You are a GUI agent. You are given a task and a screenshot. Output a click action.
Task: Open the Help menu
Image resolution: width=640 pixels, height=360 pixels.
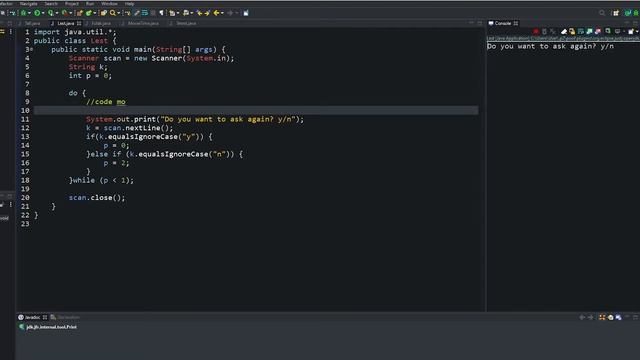[129, 4]
